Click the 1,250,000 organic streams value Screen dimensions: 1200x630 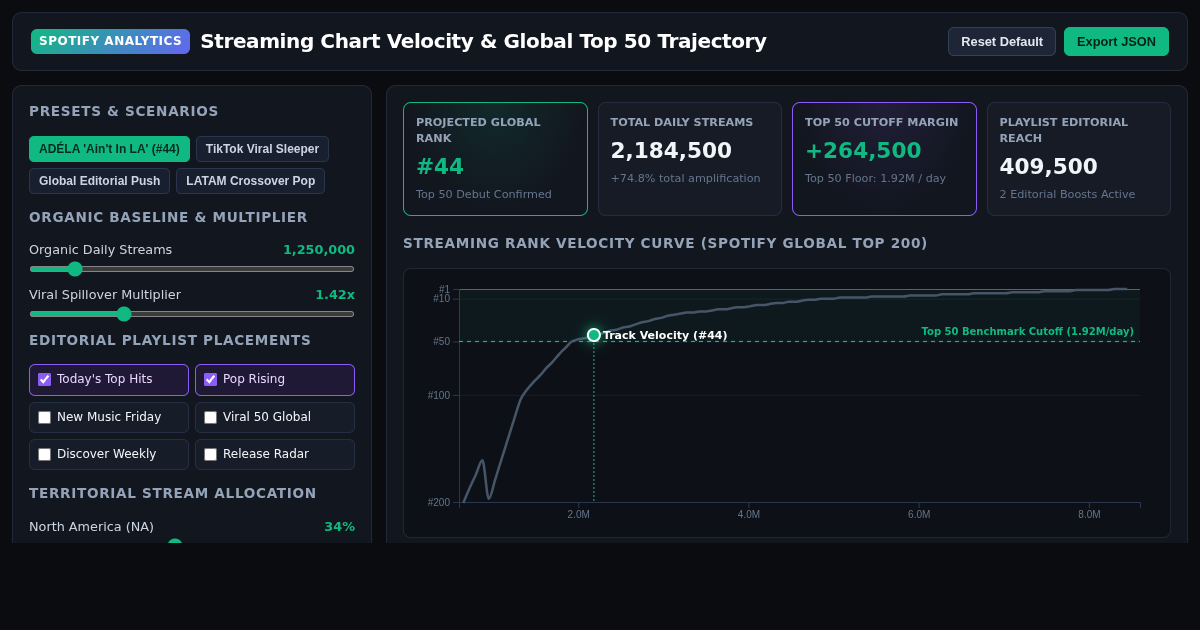pyautogui.click(x=319, y=250)
